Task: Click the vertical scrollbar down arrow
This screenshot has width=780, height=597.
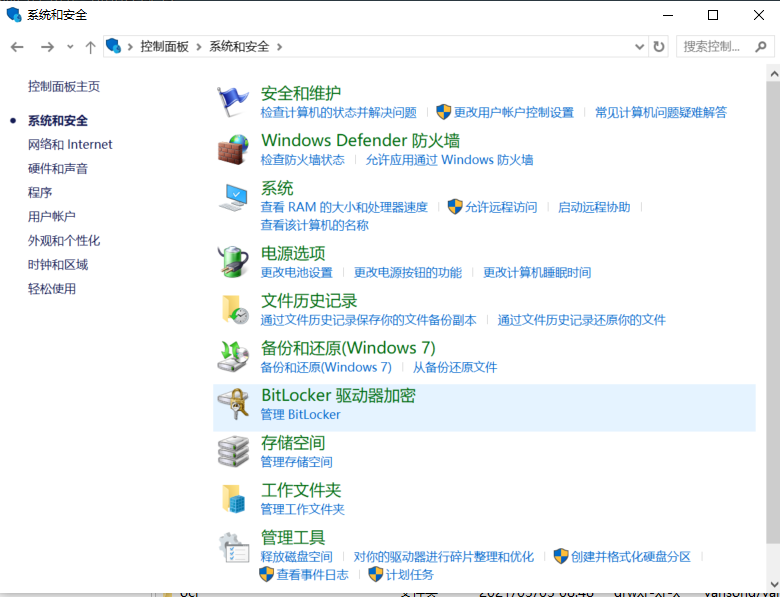Action: [x=774, y=584]
